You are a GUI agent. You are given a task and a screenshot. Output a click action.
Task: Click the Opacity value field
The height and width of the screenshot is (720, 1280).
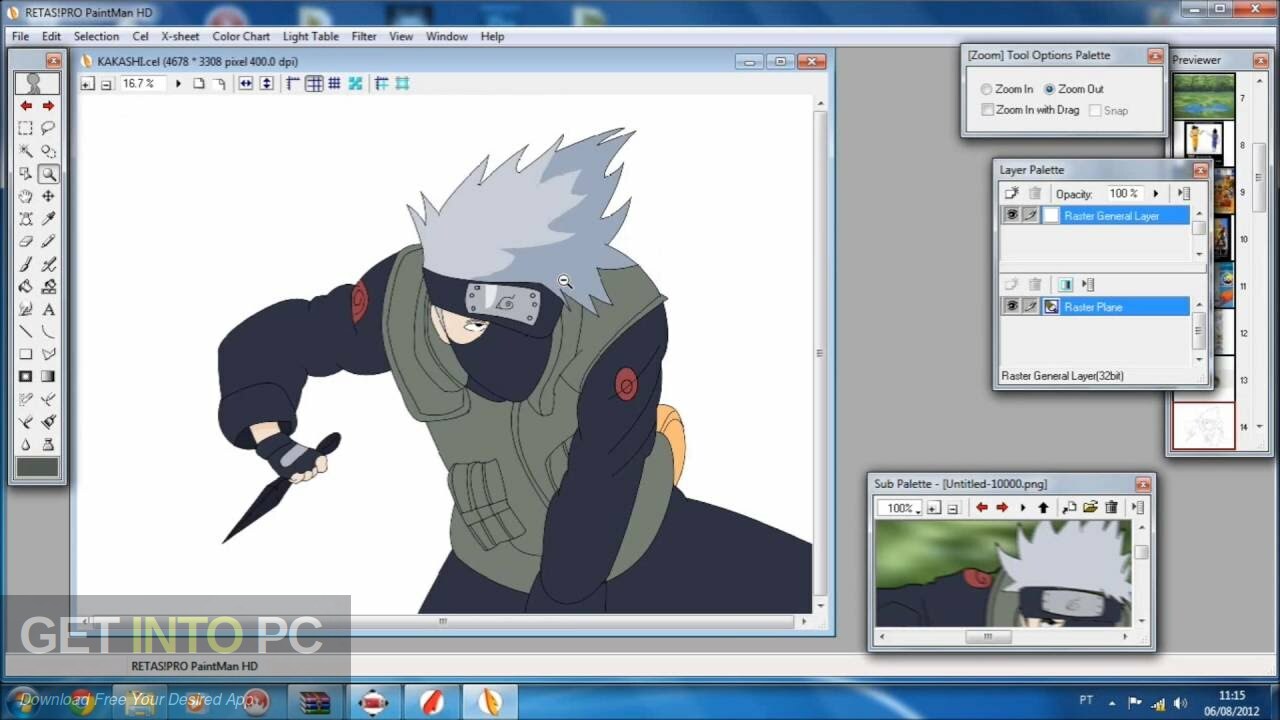(1123, 193)
